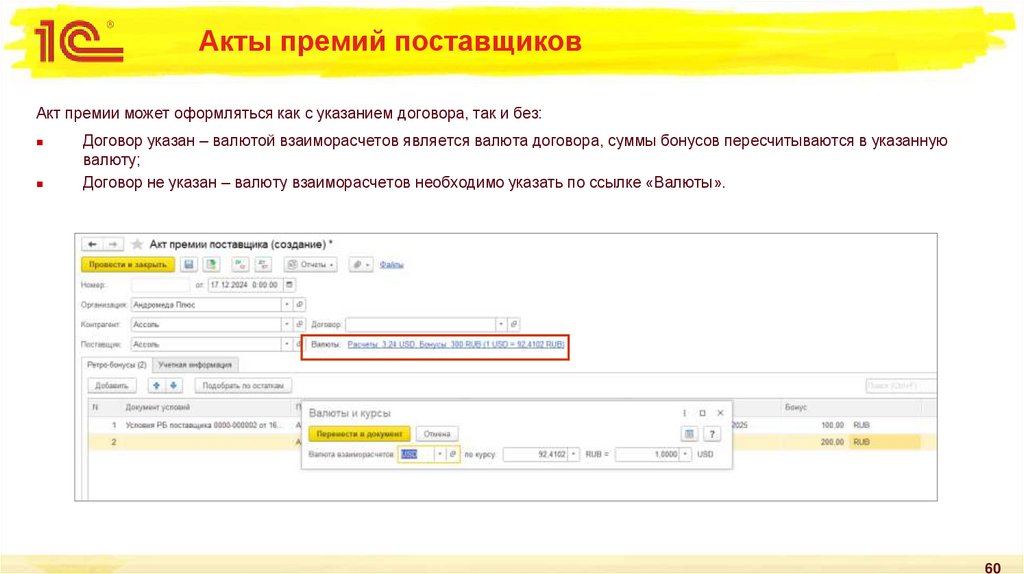Image resolution: width=1024 pixels, height=574 pixels.
Task: Click the green Post document icon
Action: (x=211, y=264)
